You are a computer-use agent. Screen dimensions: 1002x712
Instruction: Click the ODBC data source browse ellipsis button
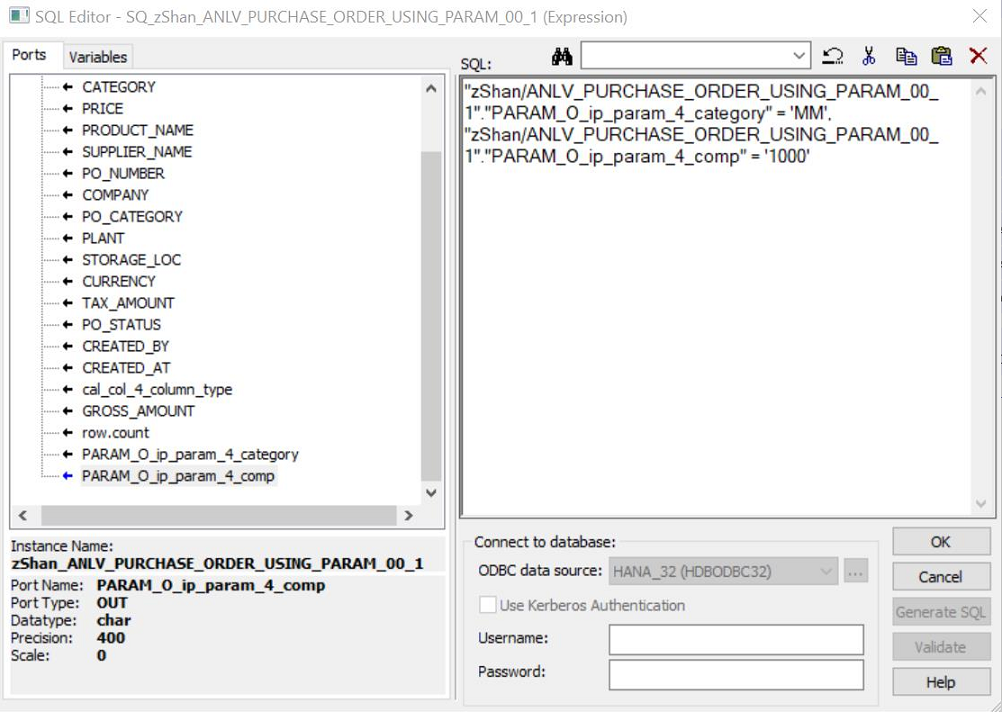856,571
